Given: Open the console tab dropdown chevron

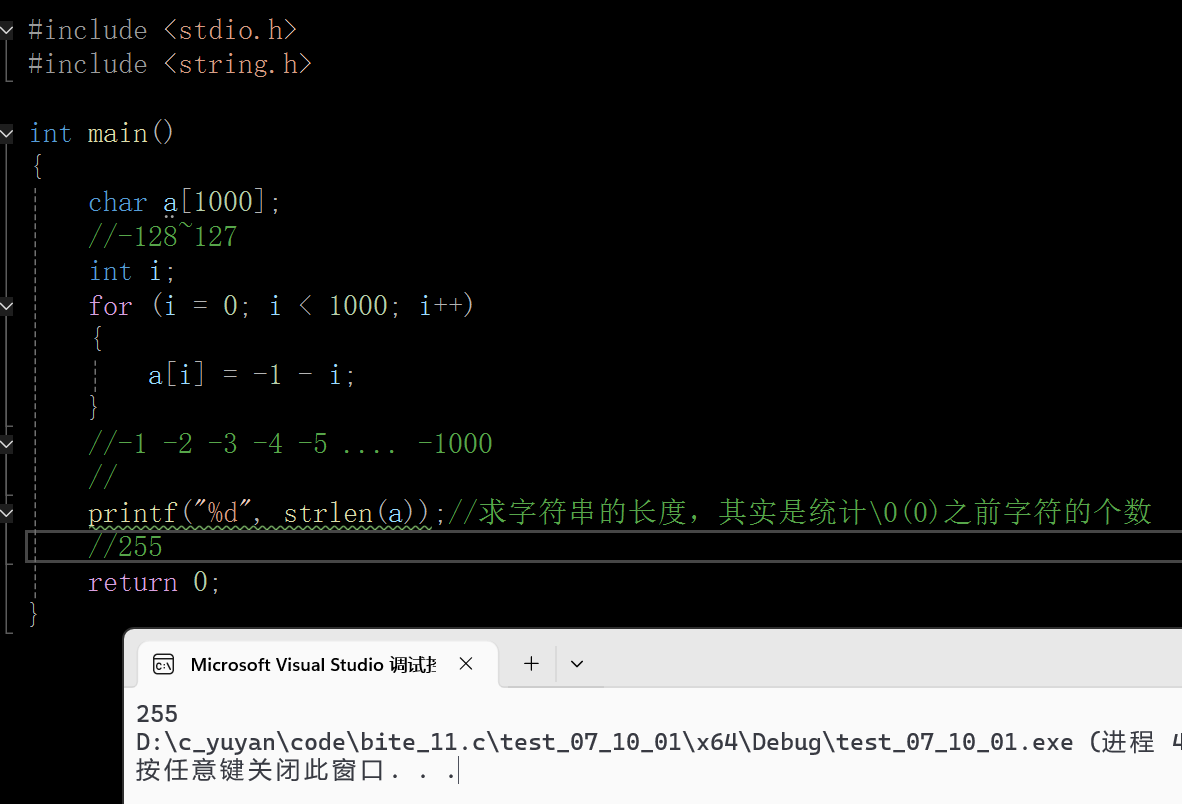Looking at the screenshot, I should [x=577, y=664].
